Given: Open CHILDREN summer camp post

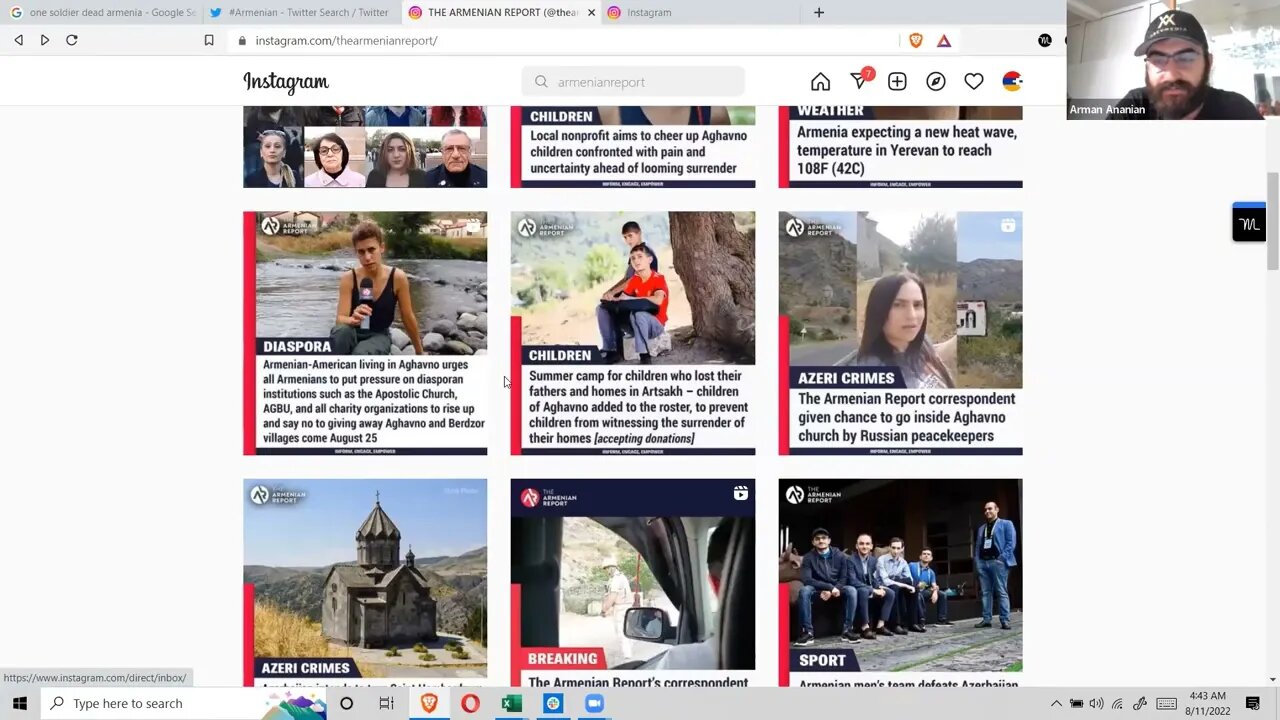Looking at the screenshot, I should pyautogui.click(x=633, y=333).
